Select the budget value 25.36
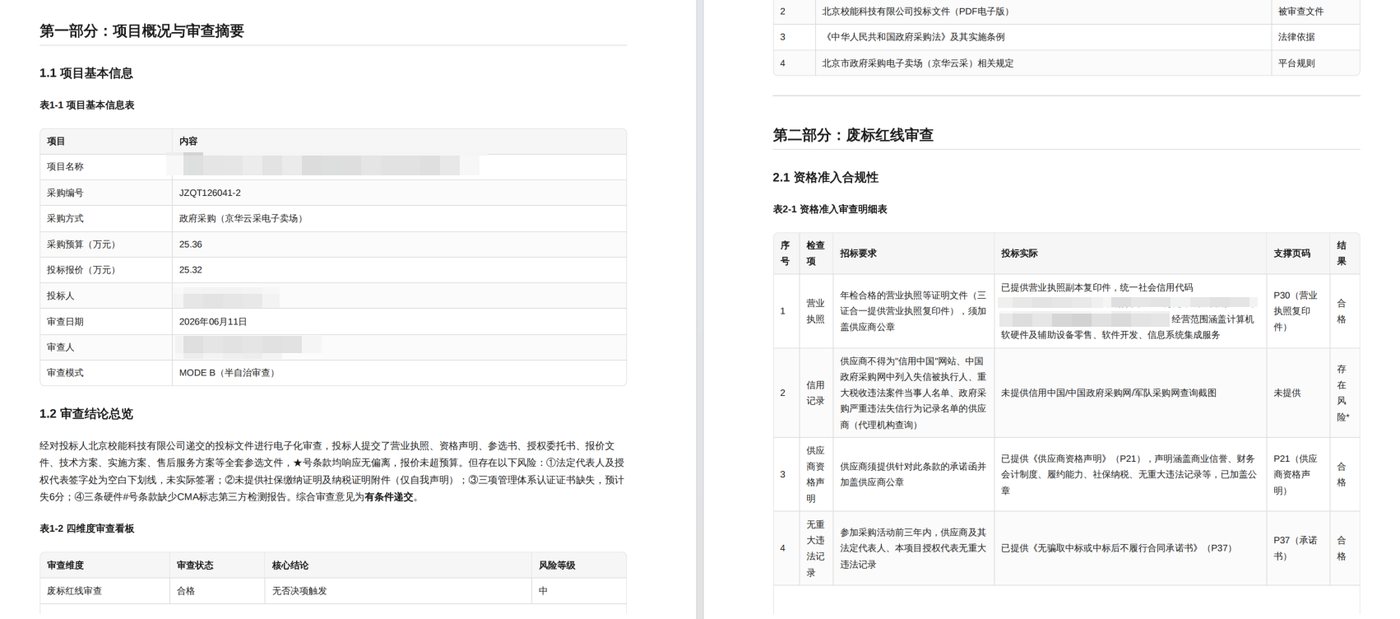Image resolution: width=1400 pixels, height=619 pixels. [191, 244]
